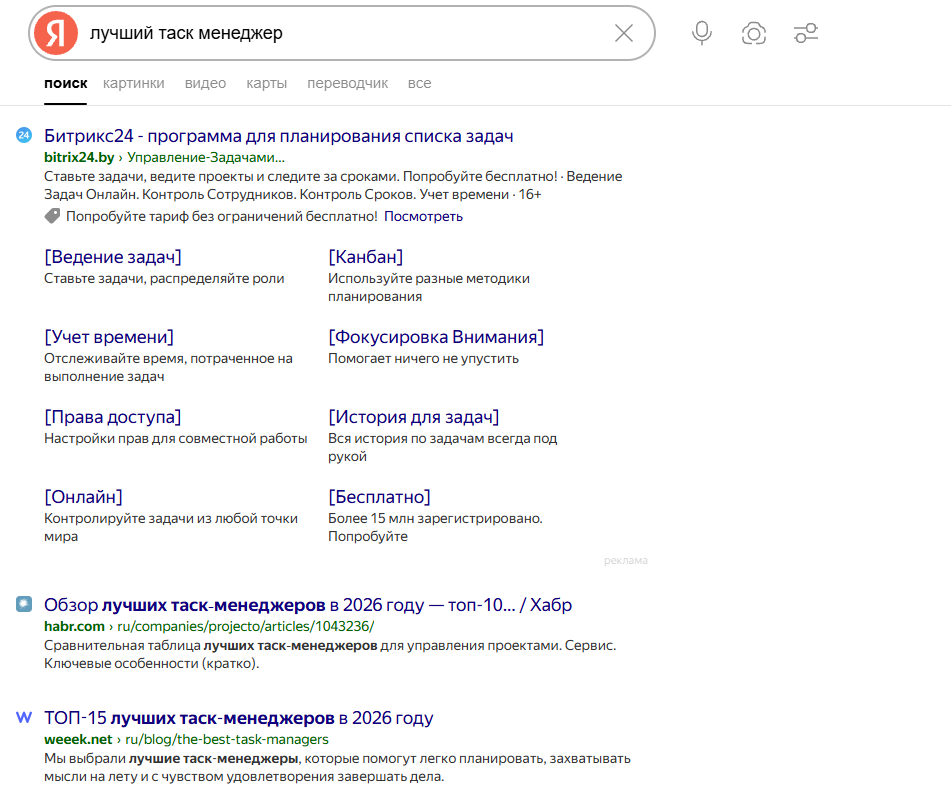Open the 'переводчик' tab
This screenshot has width=951, height=803.
point(348,84)
